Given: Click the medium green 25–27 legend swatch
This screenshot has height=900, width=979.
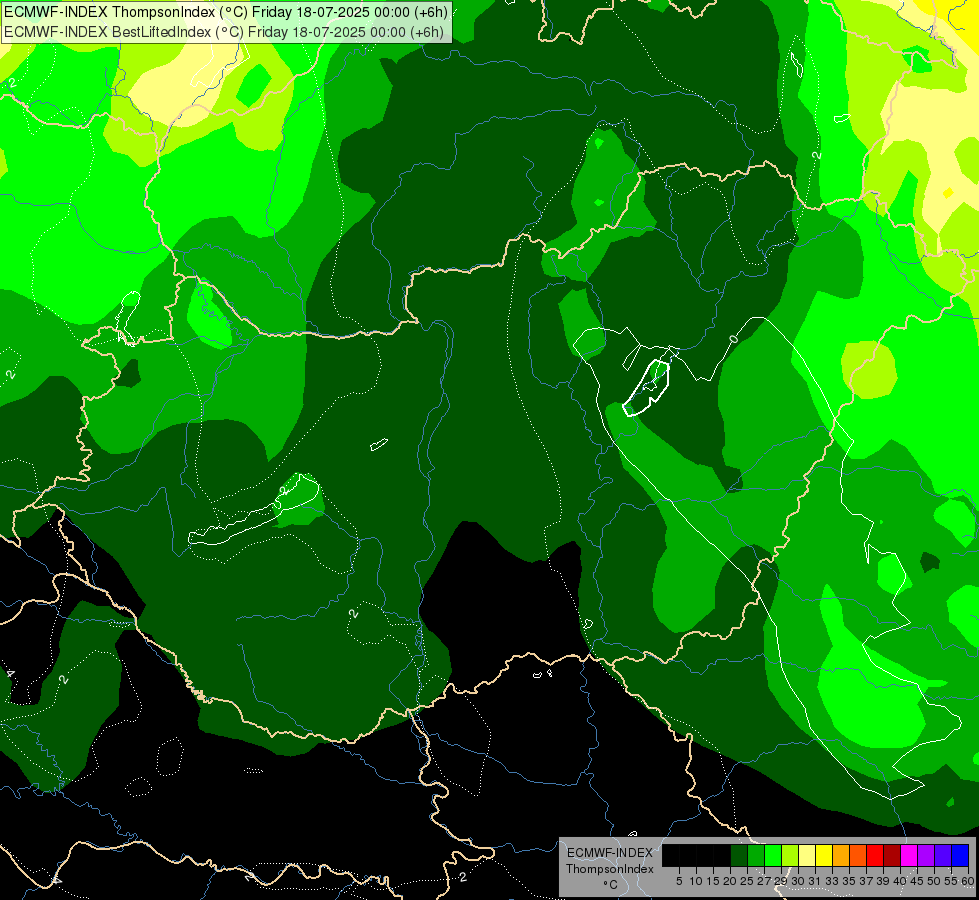Looking at the screenshot, I should pos(756,855).
